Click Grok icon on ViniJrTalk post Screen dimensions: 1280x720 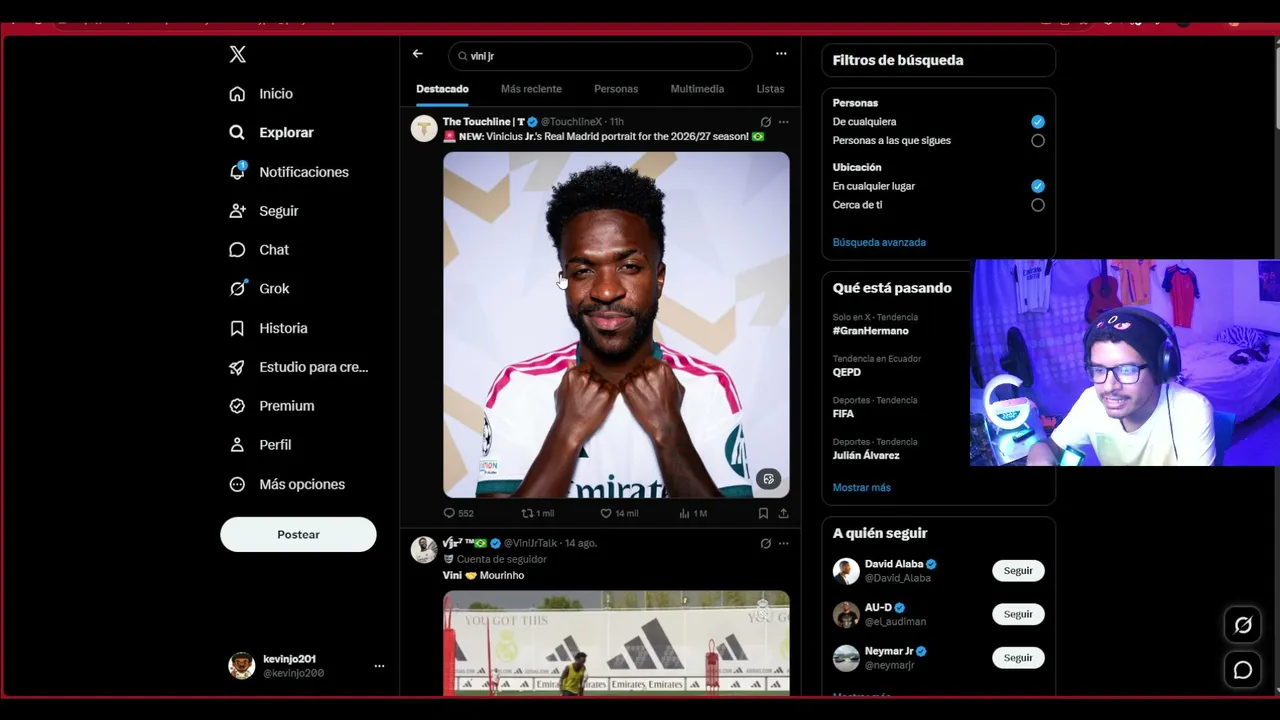[765, 543]
